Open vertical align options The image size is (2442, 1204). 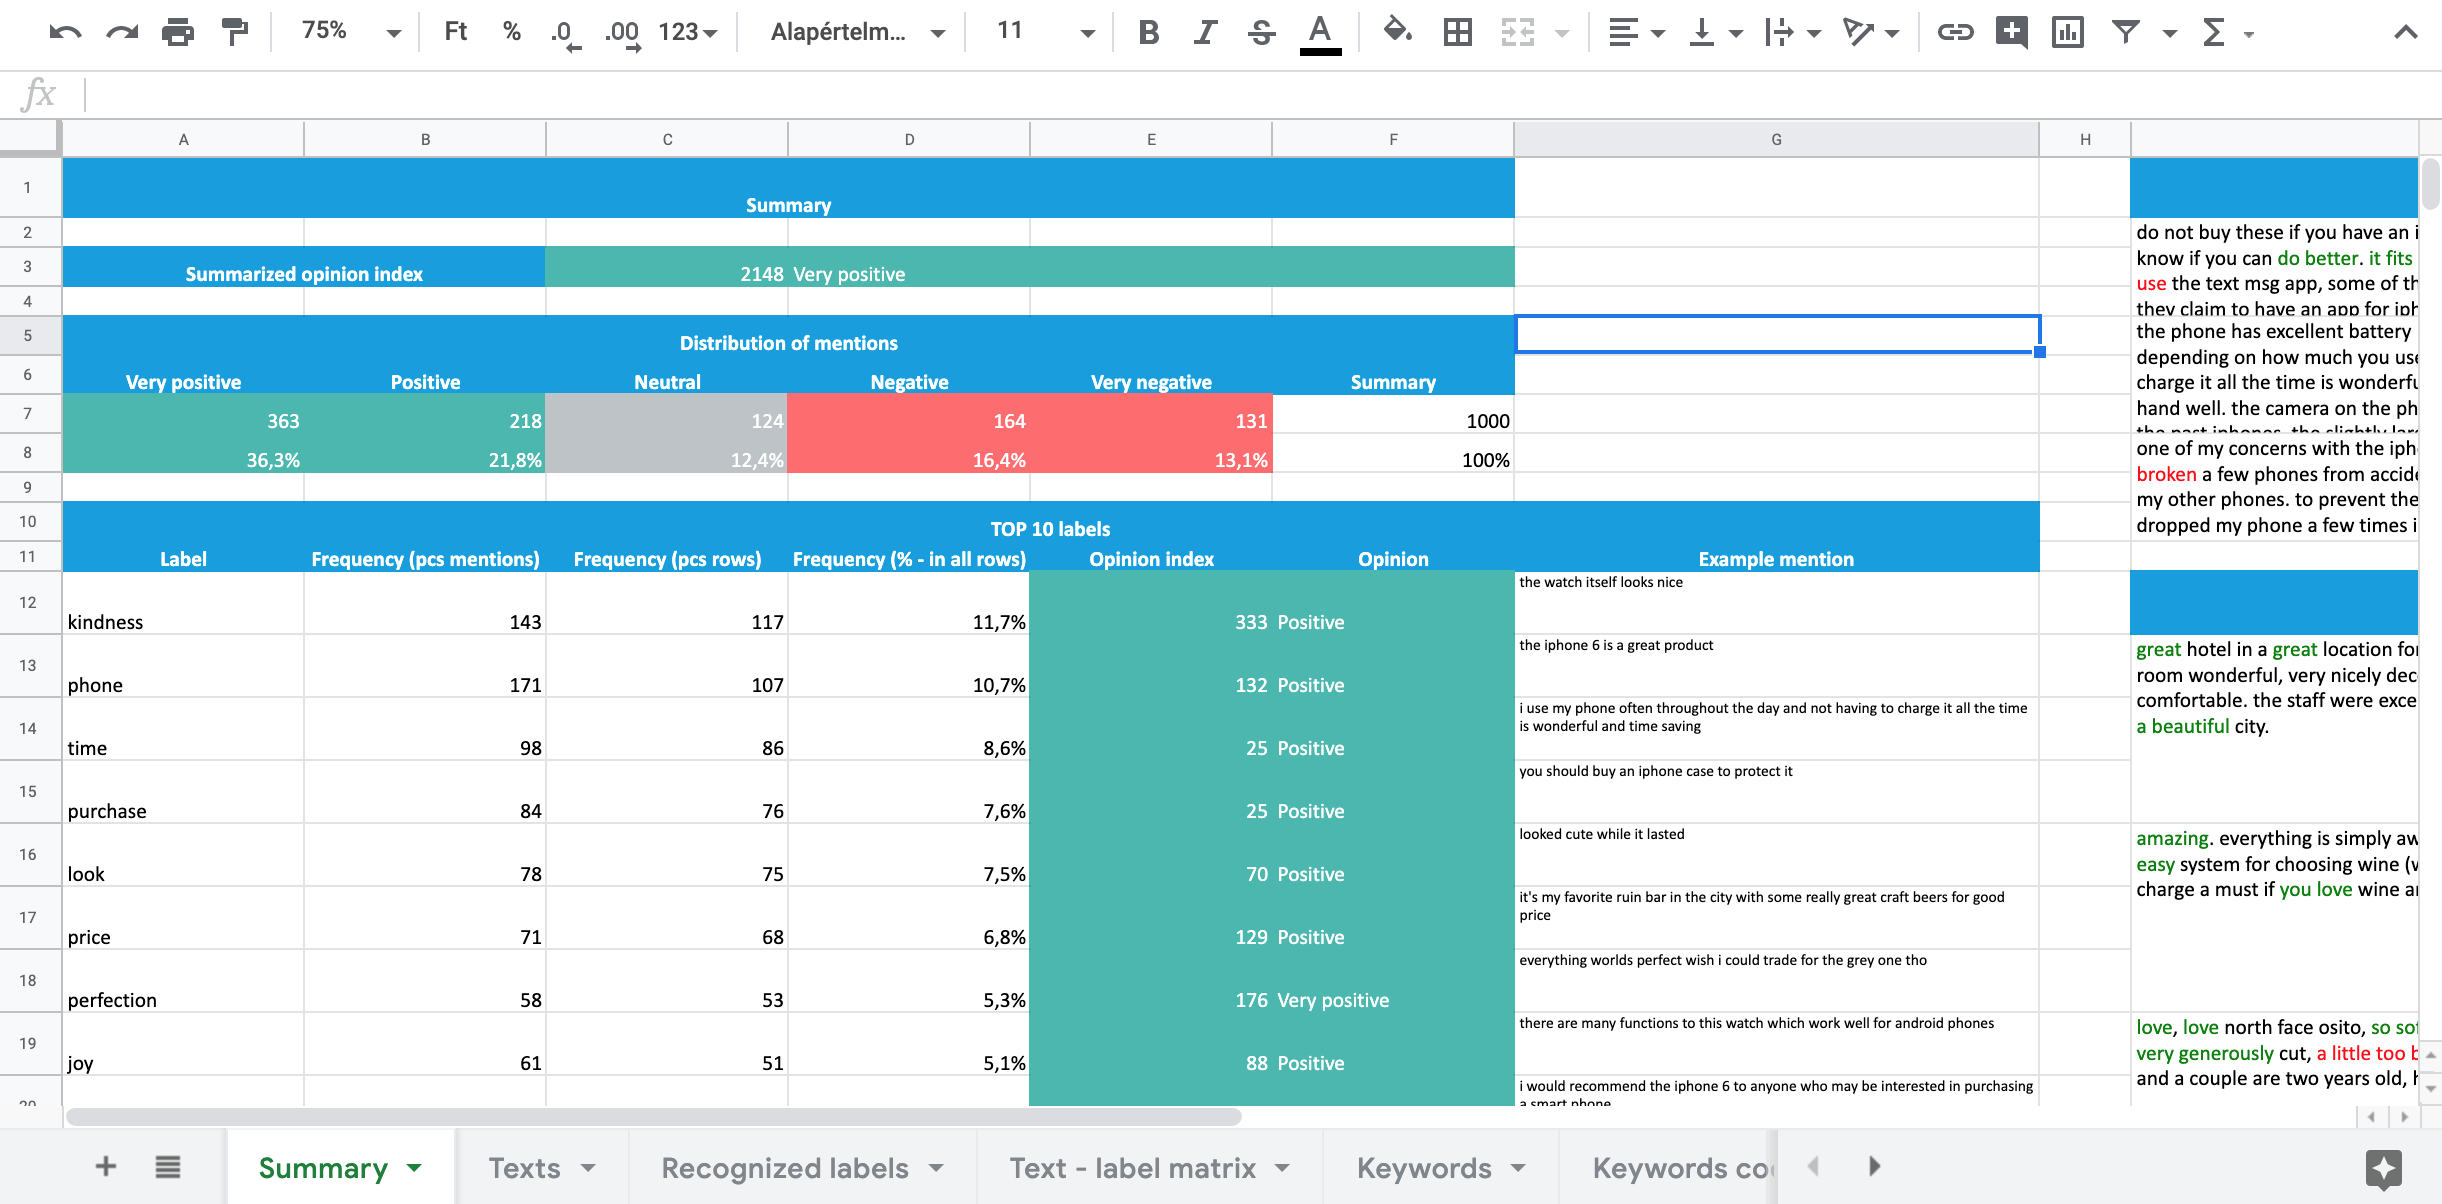point(1714,33)
